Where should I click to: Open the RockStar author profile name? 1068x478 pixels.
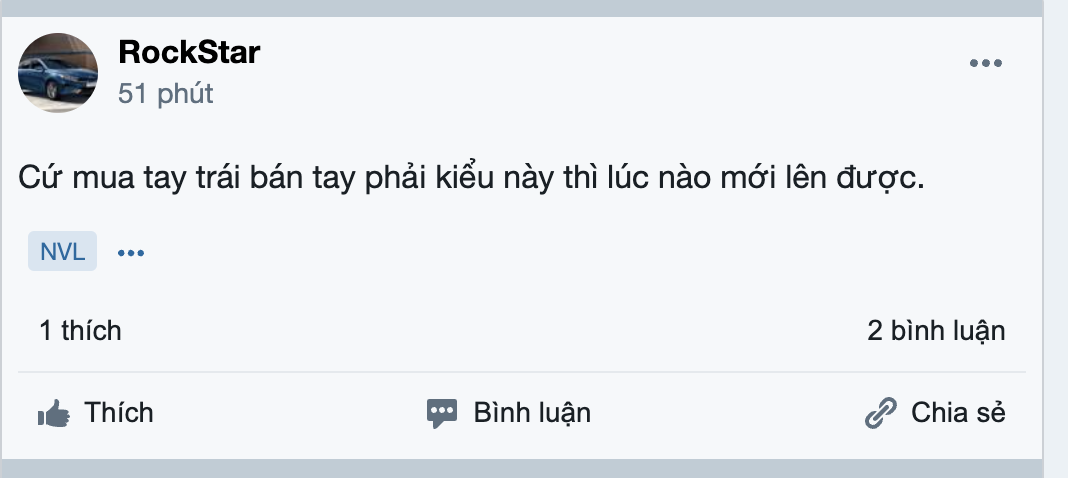189,52
